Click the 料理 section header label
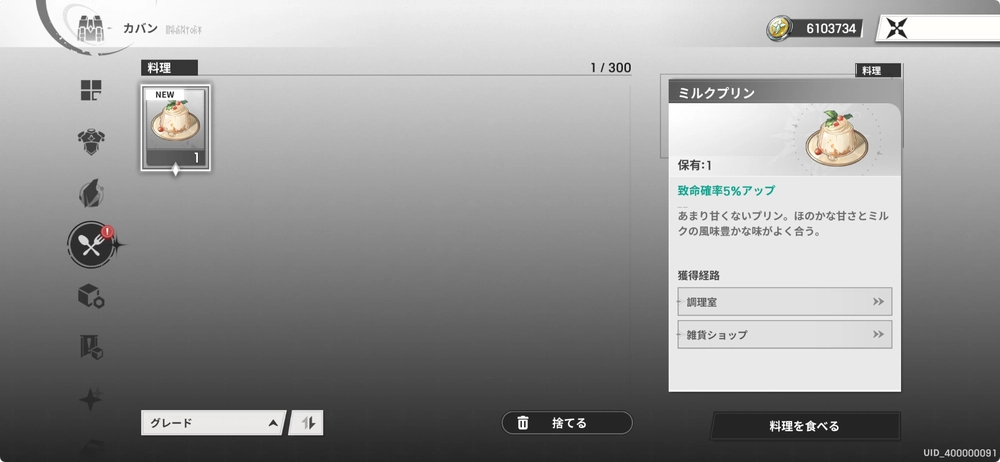The image size is (1000, 462). [x=169, y=68]
